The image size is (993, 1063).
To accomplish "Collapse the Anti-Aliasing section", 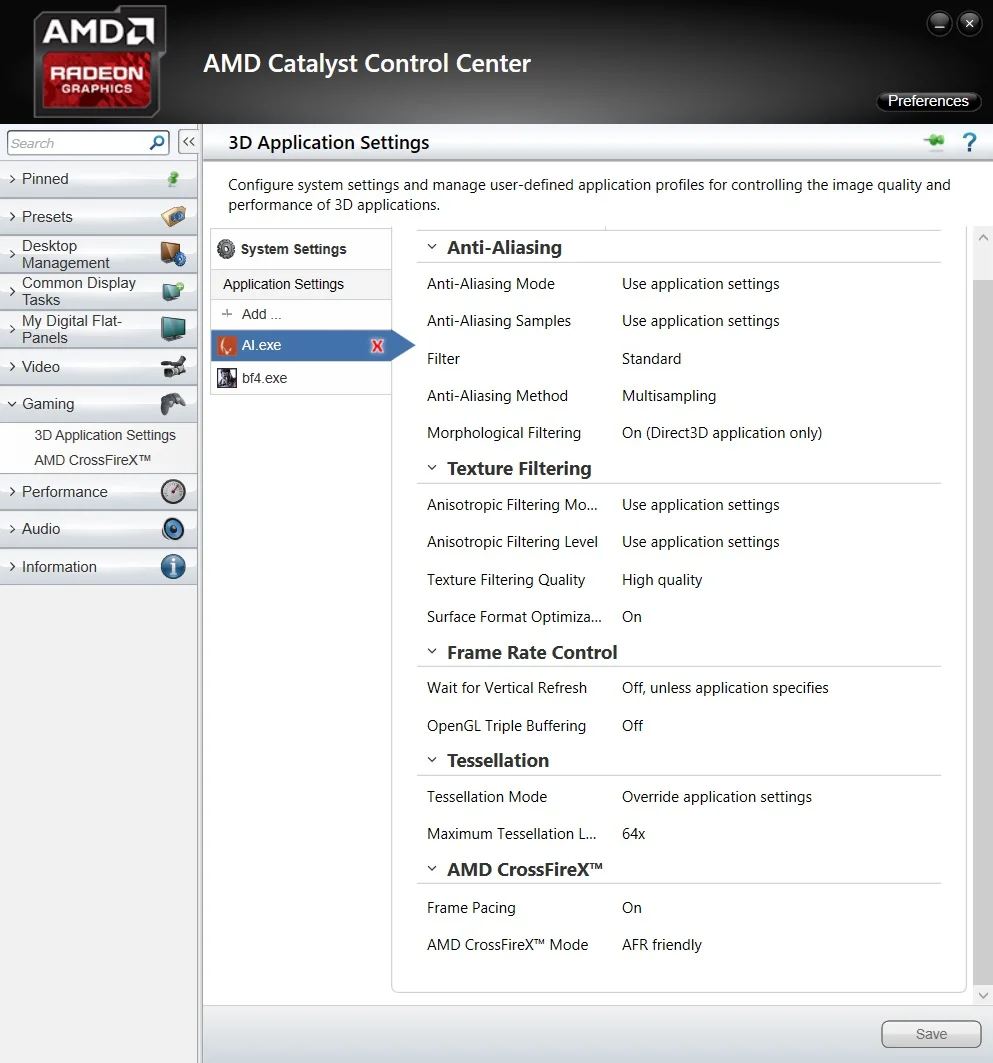I will point(432,247).
